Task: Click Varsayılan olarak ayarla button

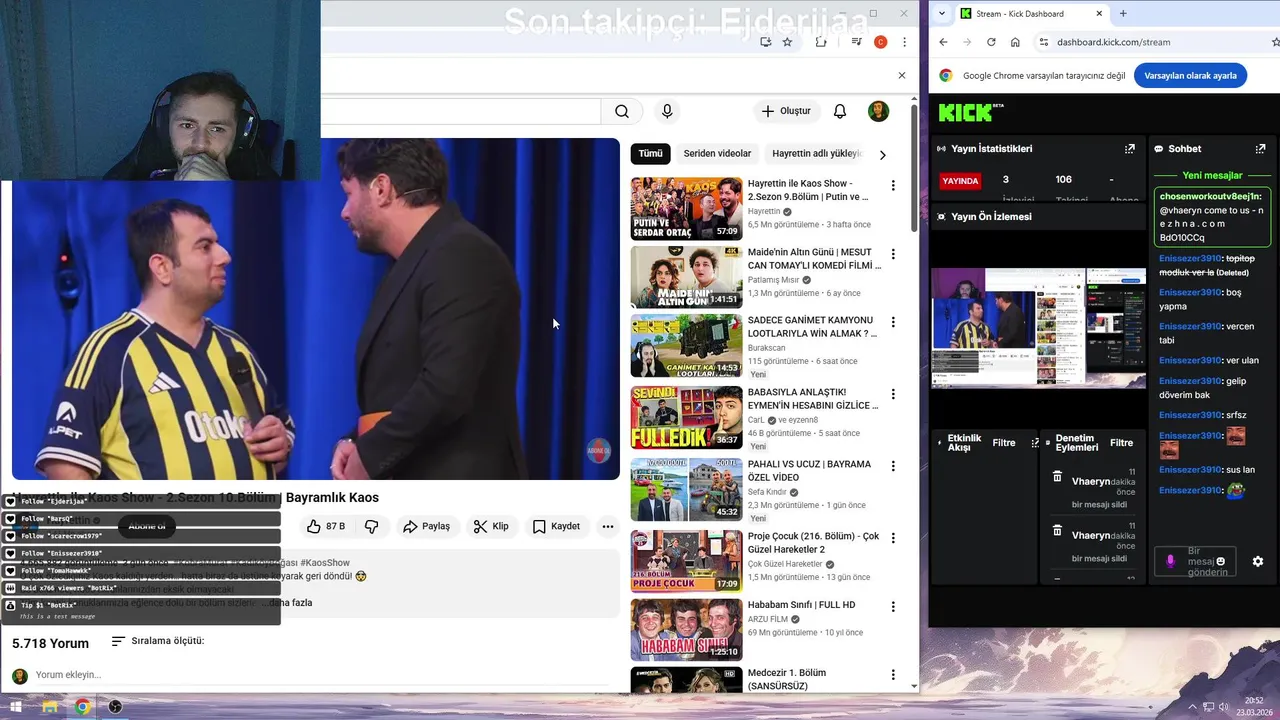Action: (x=1190, y=76)
